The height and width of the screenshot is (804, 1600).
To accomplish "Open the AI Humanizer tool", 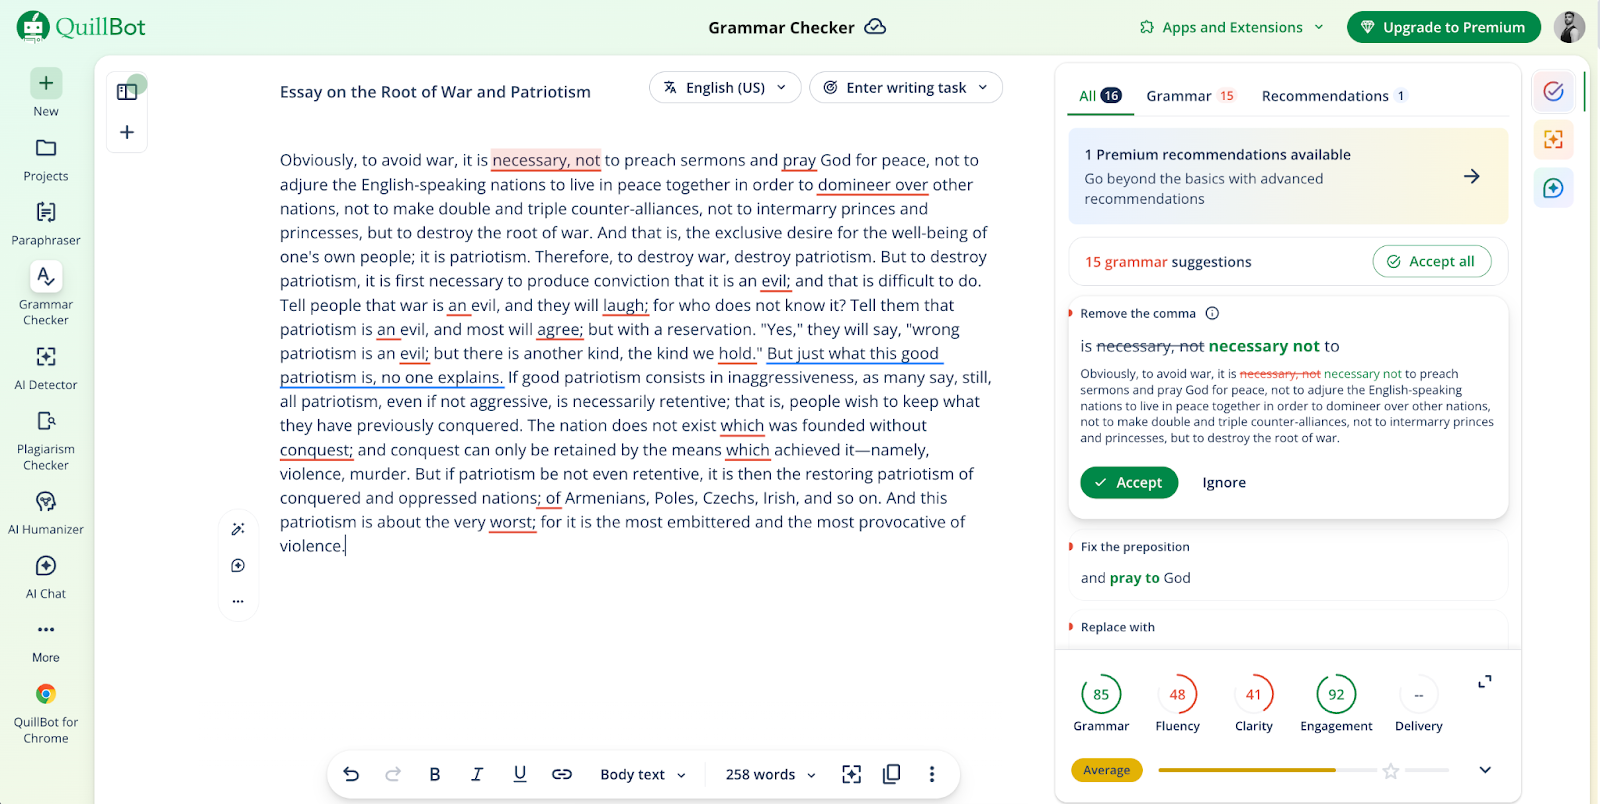I will [46, 512].
